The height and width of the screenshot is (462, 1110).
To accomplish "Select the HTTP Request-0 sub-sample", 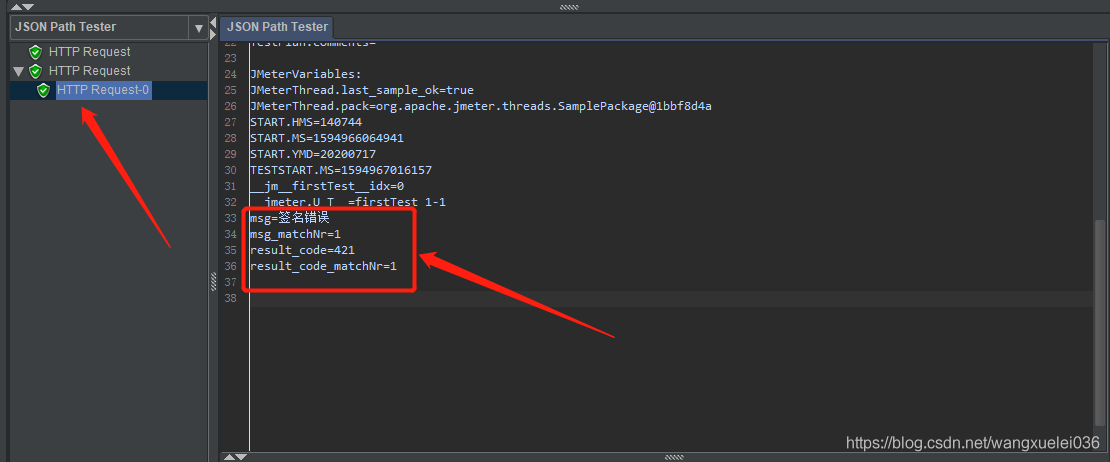I will pyautogui.click(x=103, y=91).
